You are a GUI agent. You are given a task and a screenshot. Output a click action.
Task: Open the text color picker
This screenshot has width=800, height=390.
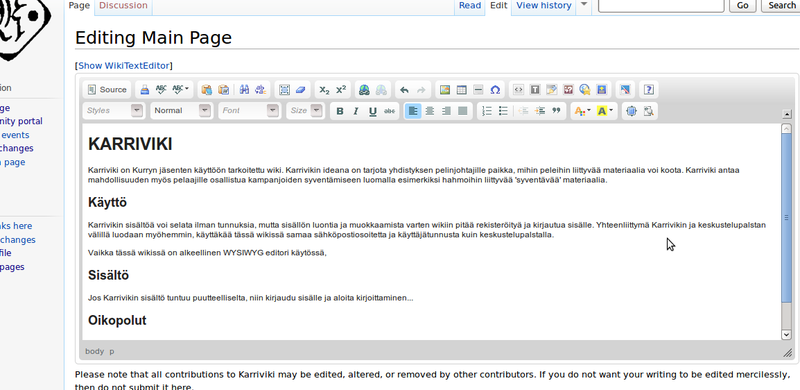tap(582, 111)
